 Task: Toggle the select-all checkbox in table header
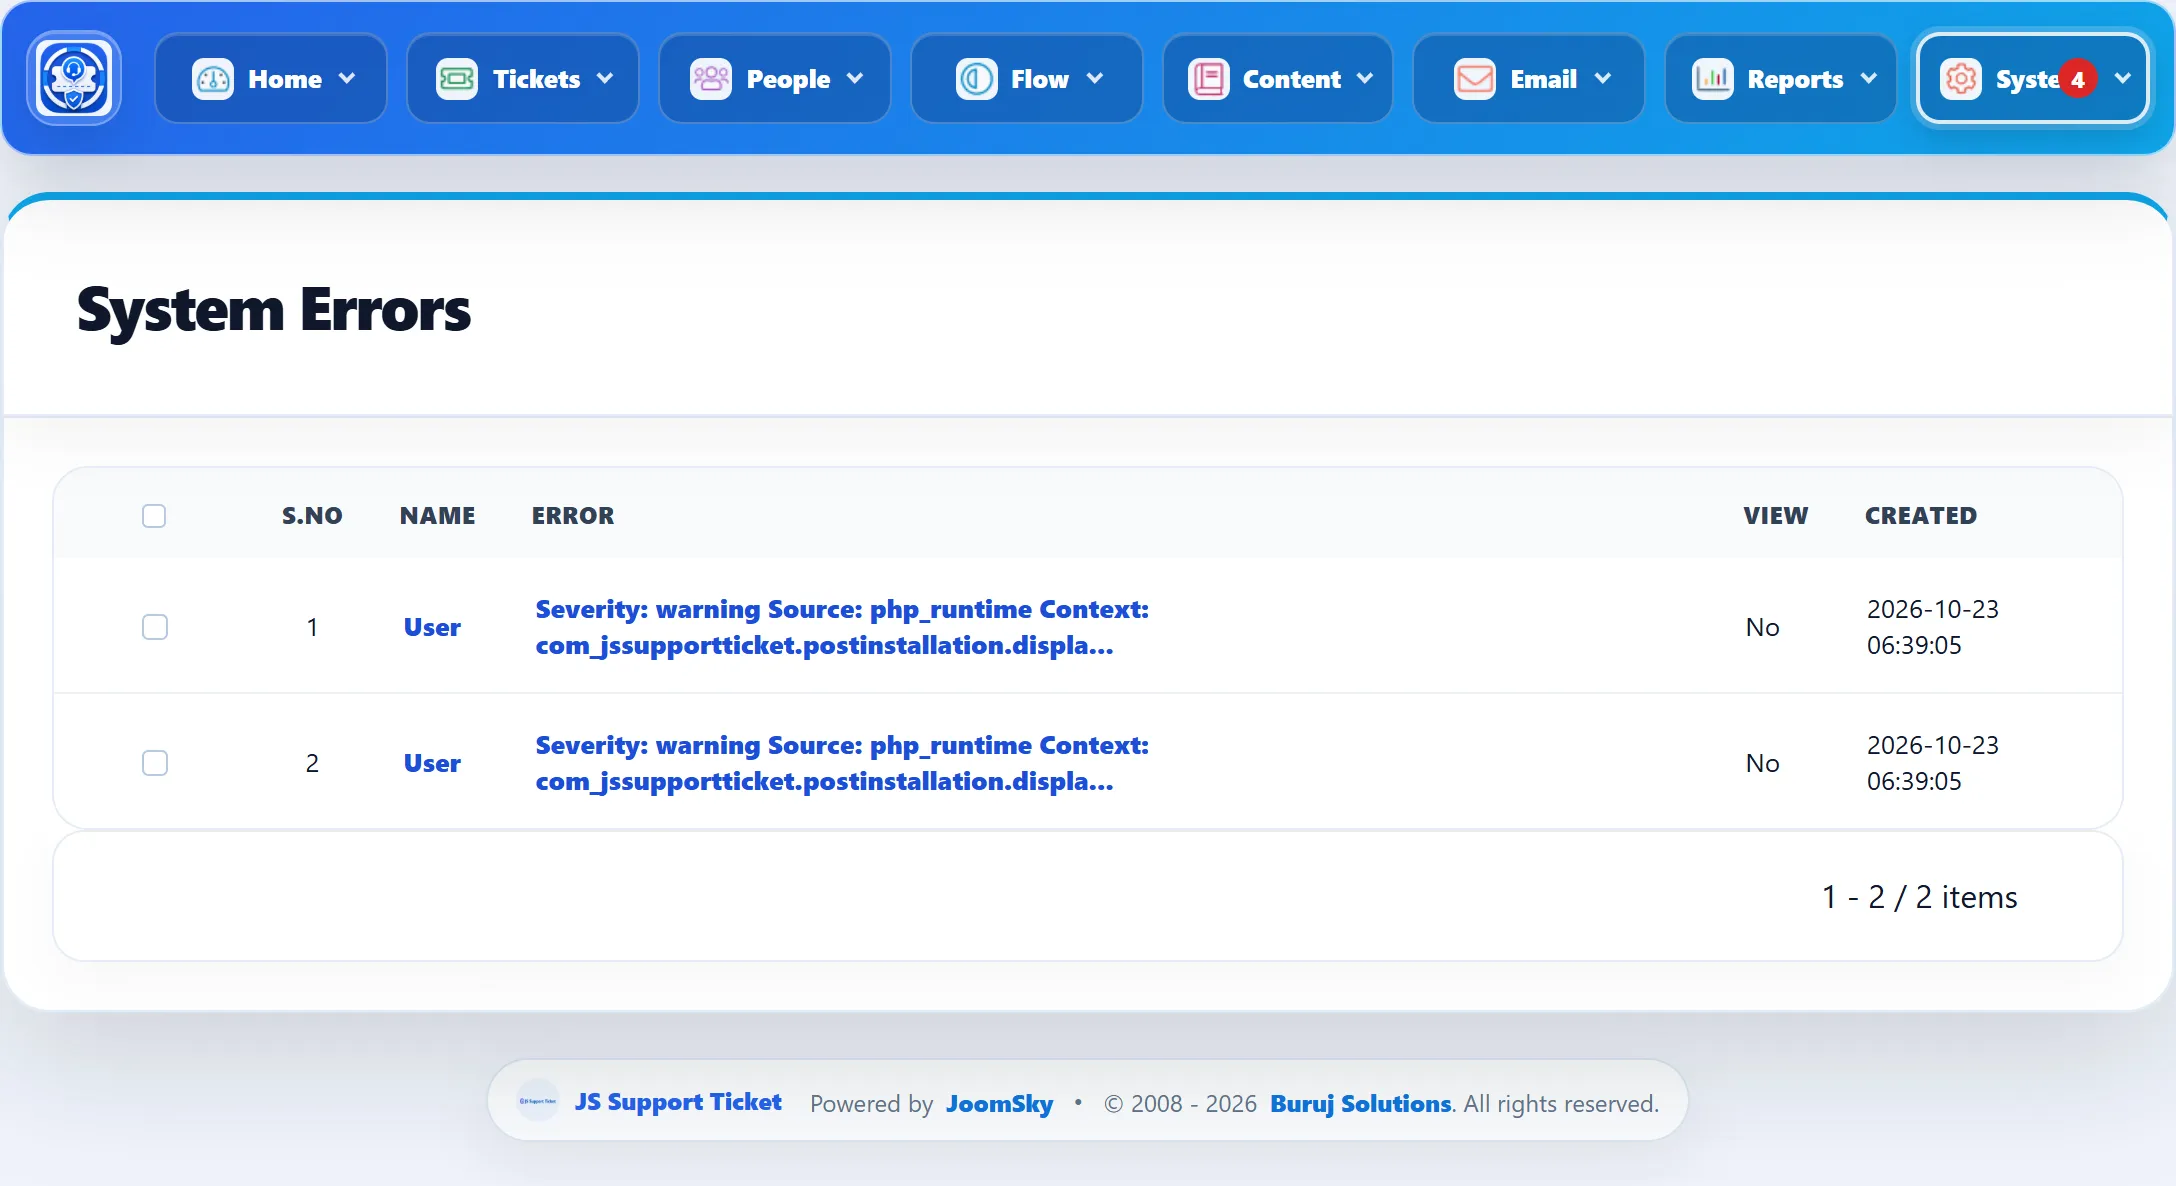coord(154,516)
